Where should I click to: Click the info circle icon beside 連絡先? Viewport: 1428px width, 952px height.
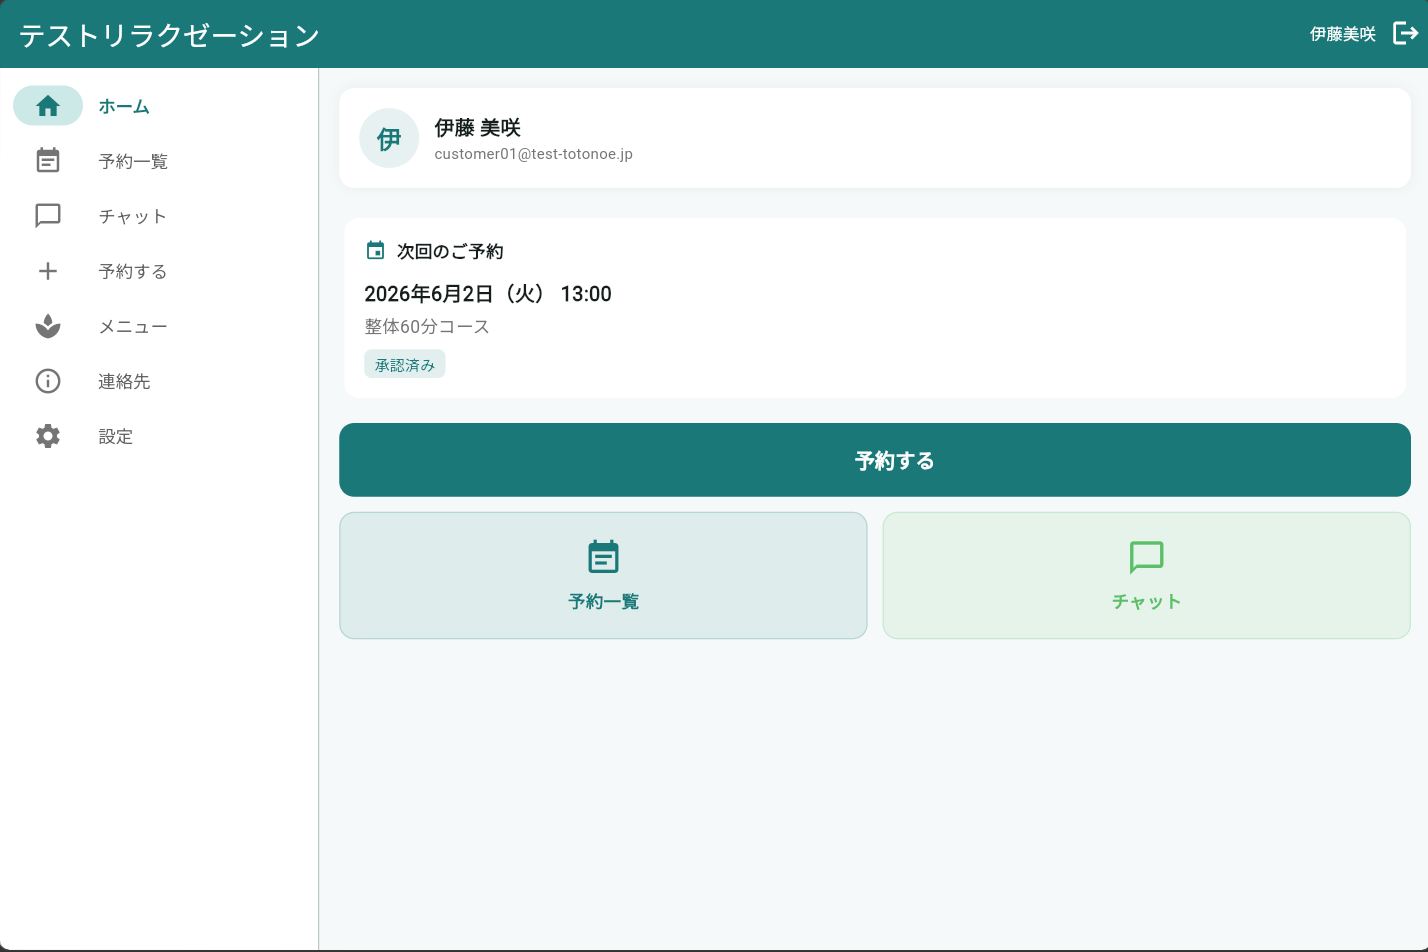click(x=48, y=381)
